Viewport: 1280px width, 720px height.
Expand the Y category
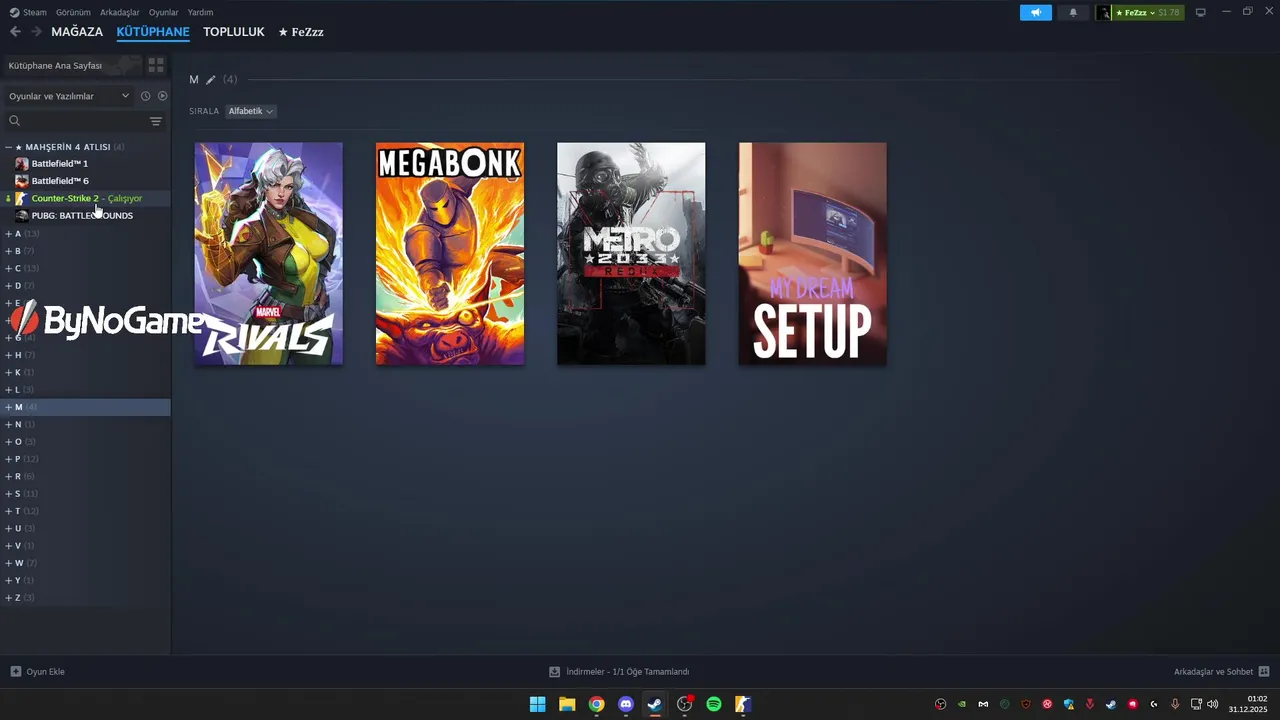coord(8,580)
